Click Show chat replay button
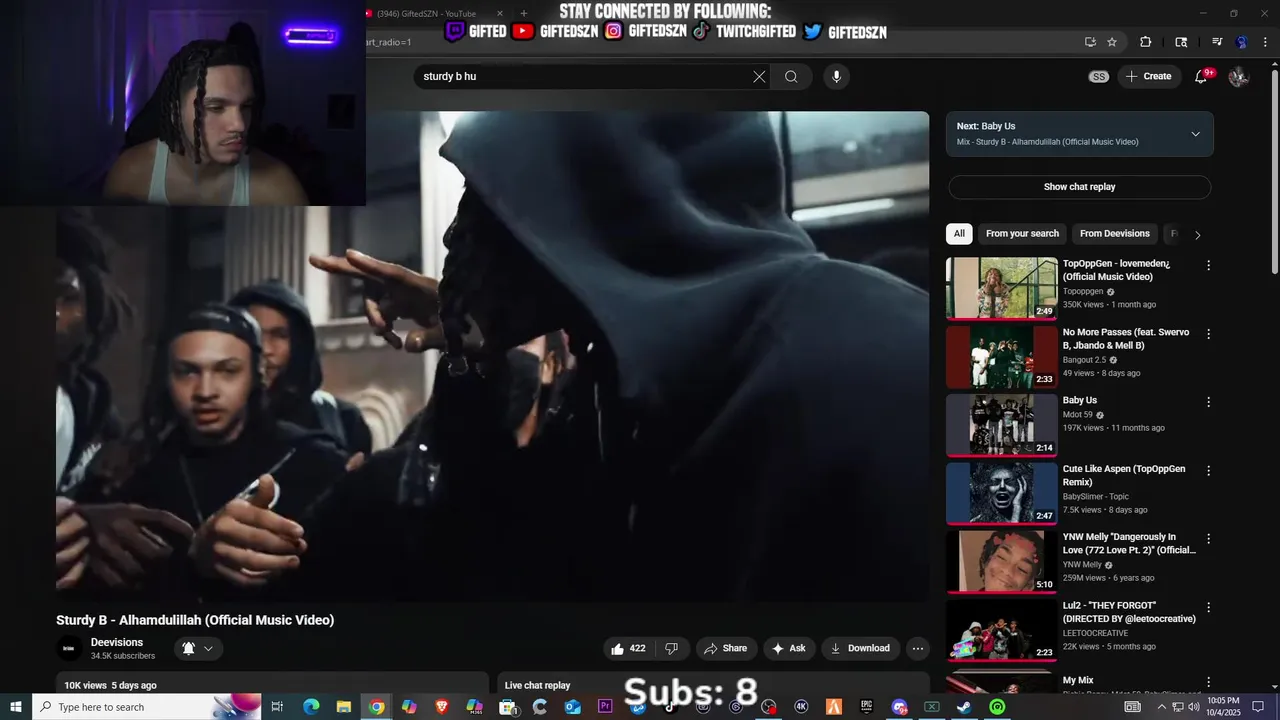The image size is (1280, 720). (x=1079, y=187)
